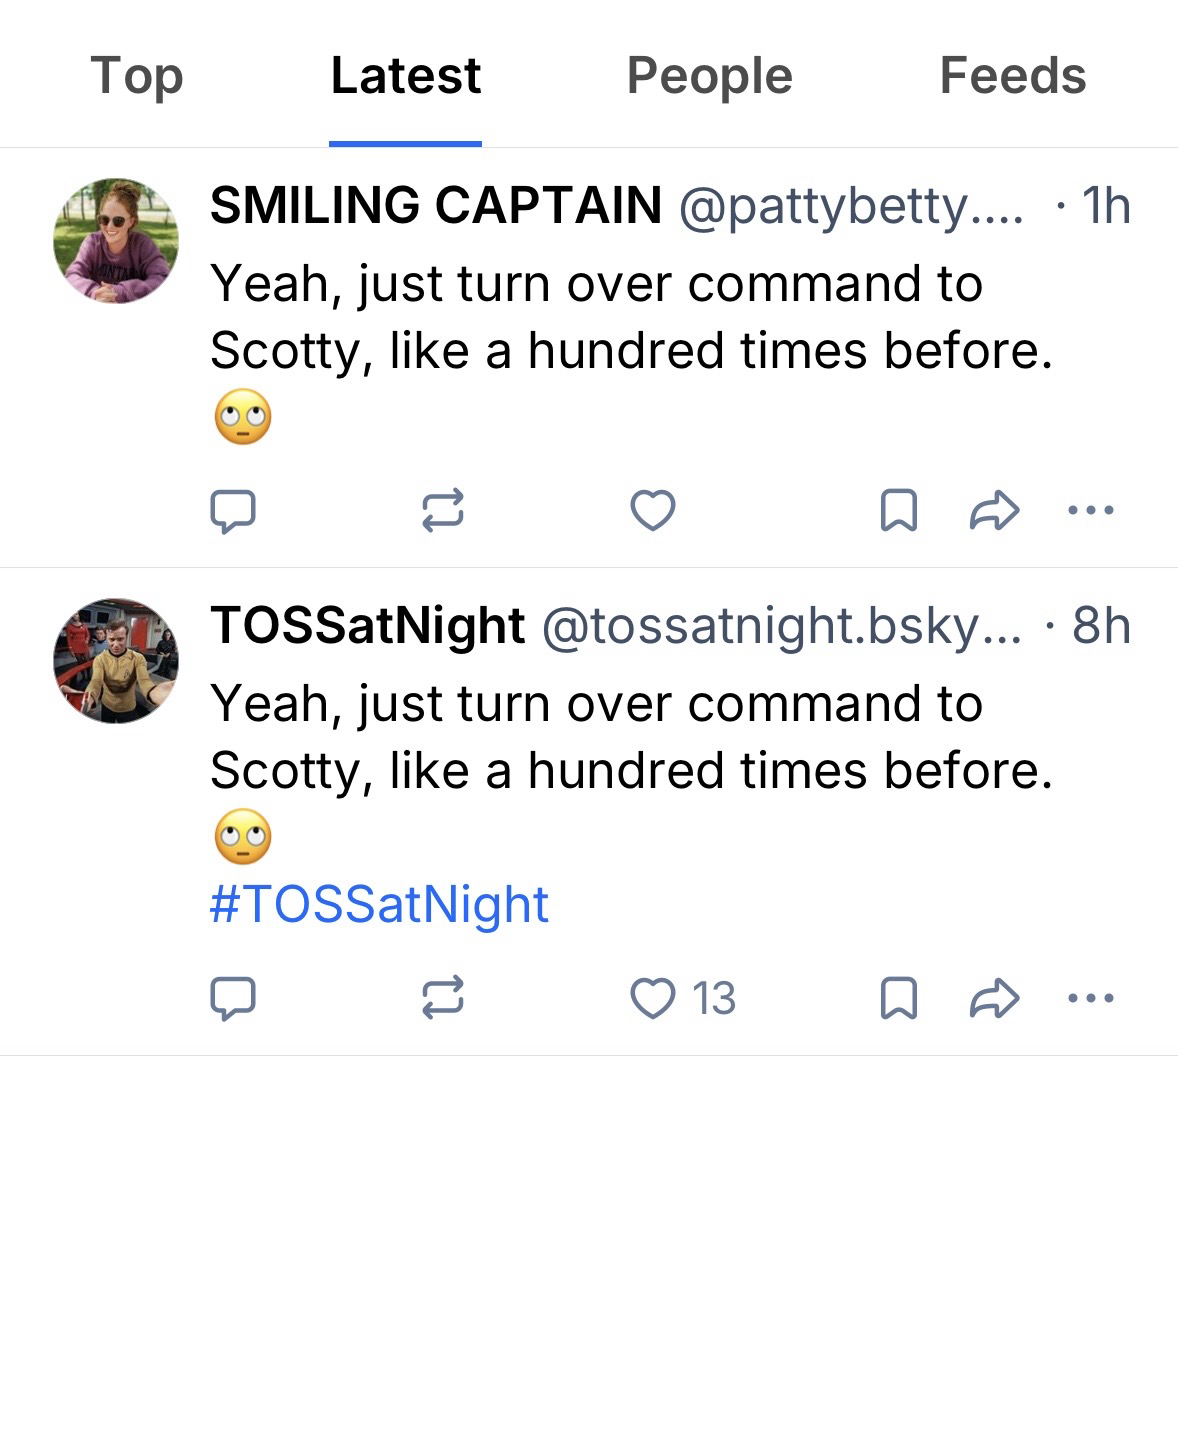Open the Feeds tab
This screenshot has width=1178, height=1431.
point(1012,76)
